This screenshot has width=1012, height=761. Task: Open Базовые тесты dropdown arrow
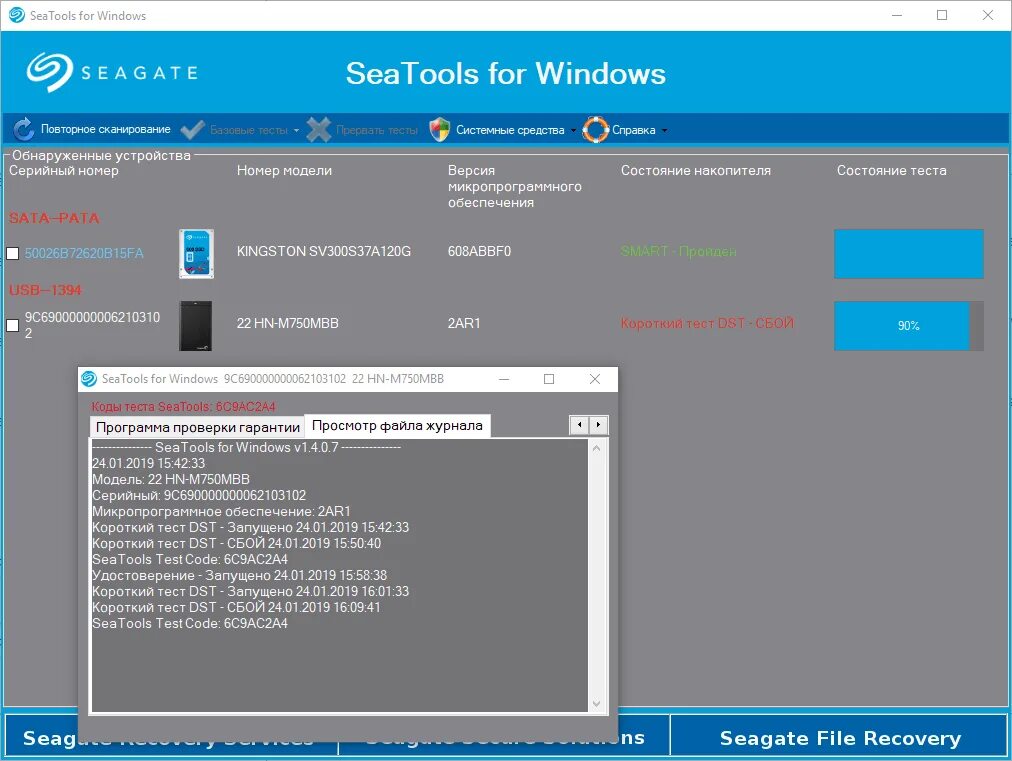(296, 130)
